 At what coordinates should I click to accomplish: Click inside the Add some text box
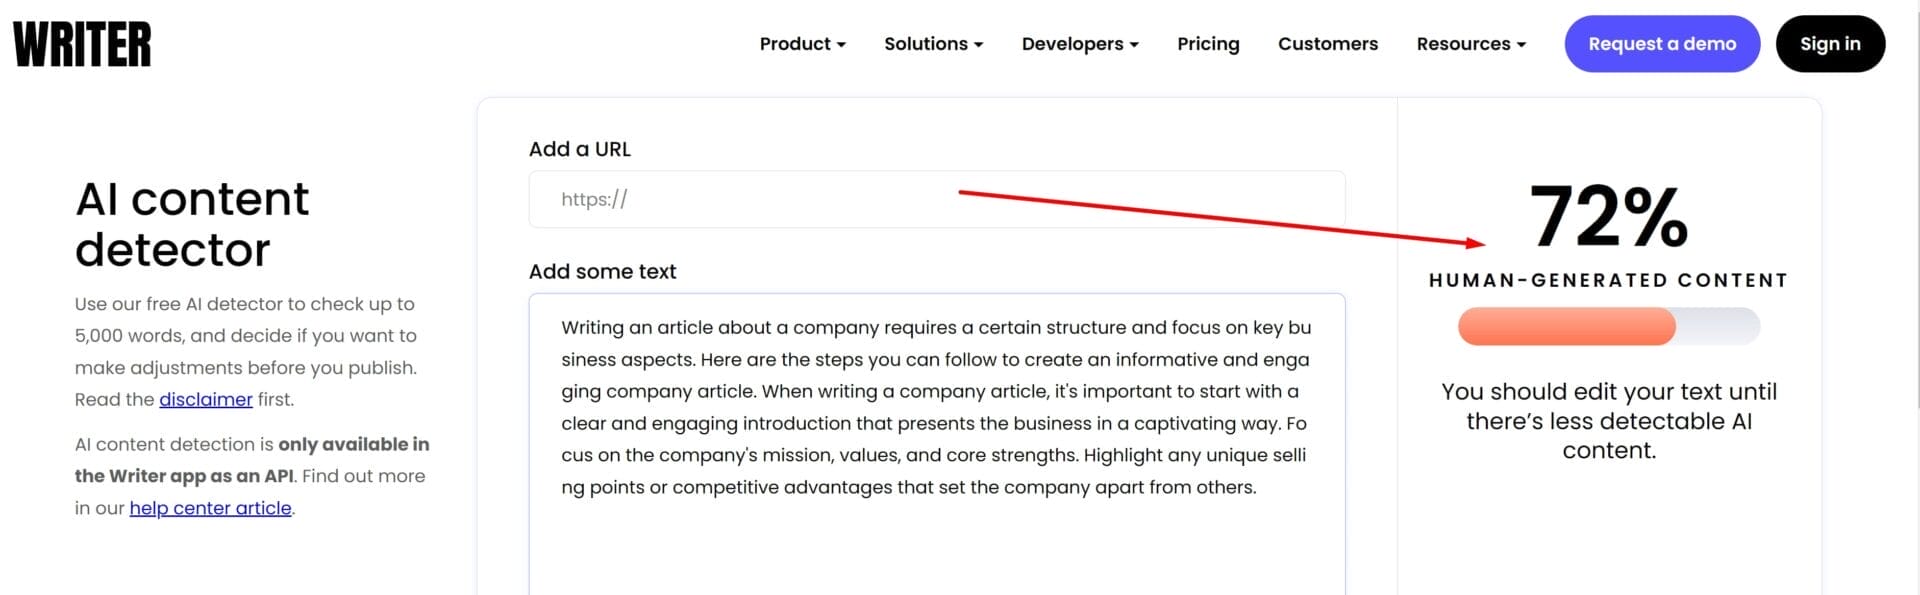(x=936, y=540)
